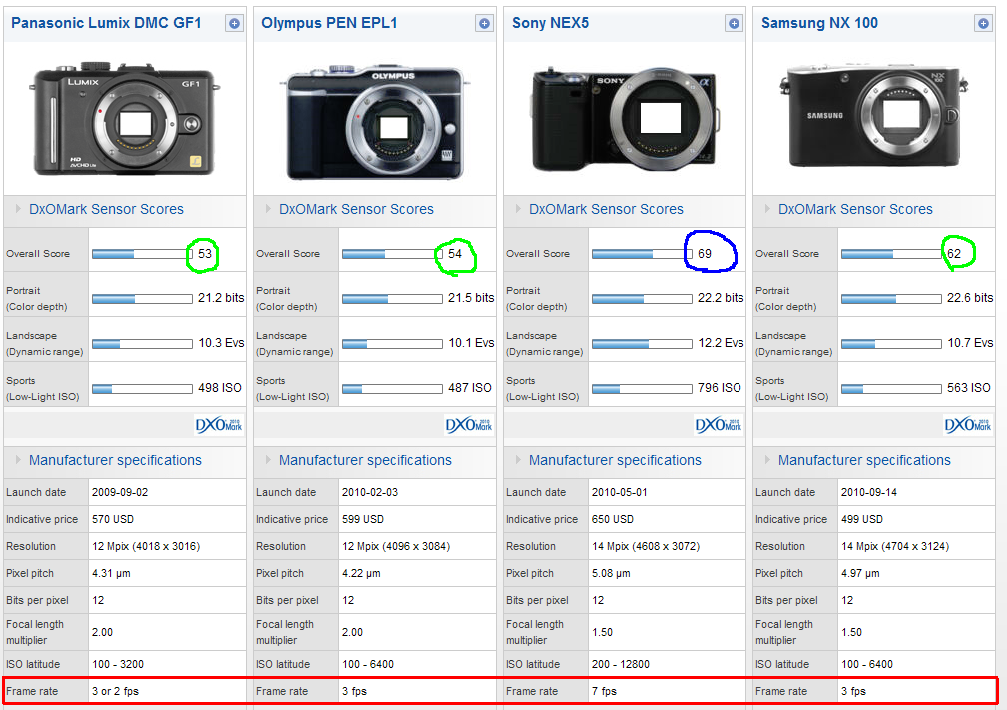Click the '570 USD' indicative price
This screenshot has width=1007, height=710.
click(113, 519)
